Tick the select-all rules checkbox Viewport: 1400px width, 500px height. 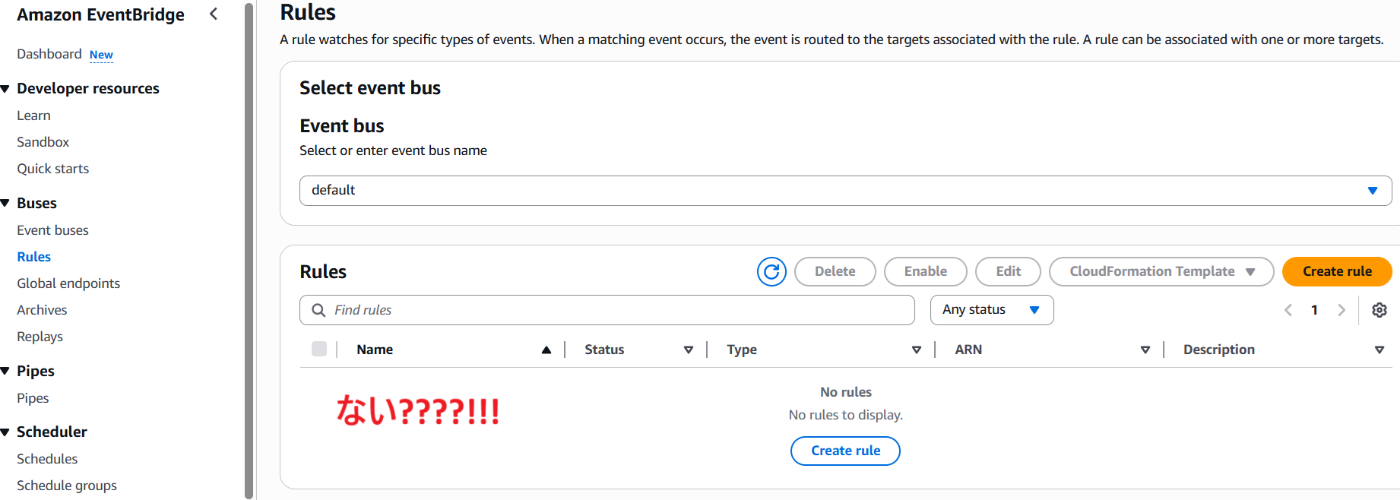pyautogui.click(x=319, y=349)
